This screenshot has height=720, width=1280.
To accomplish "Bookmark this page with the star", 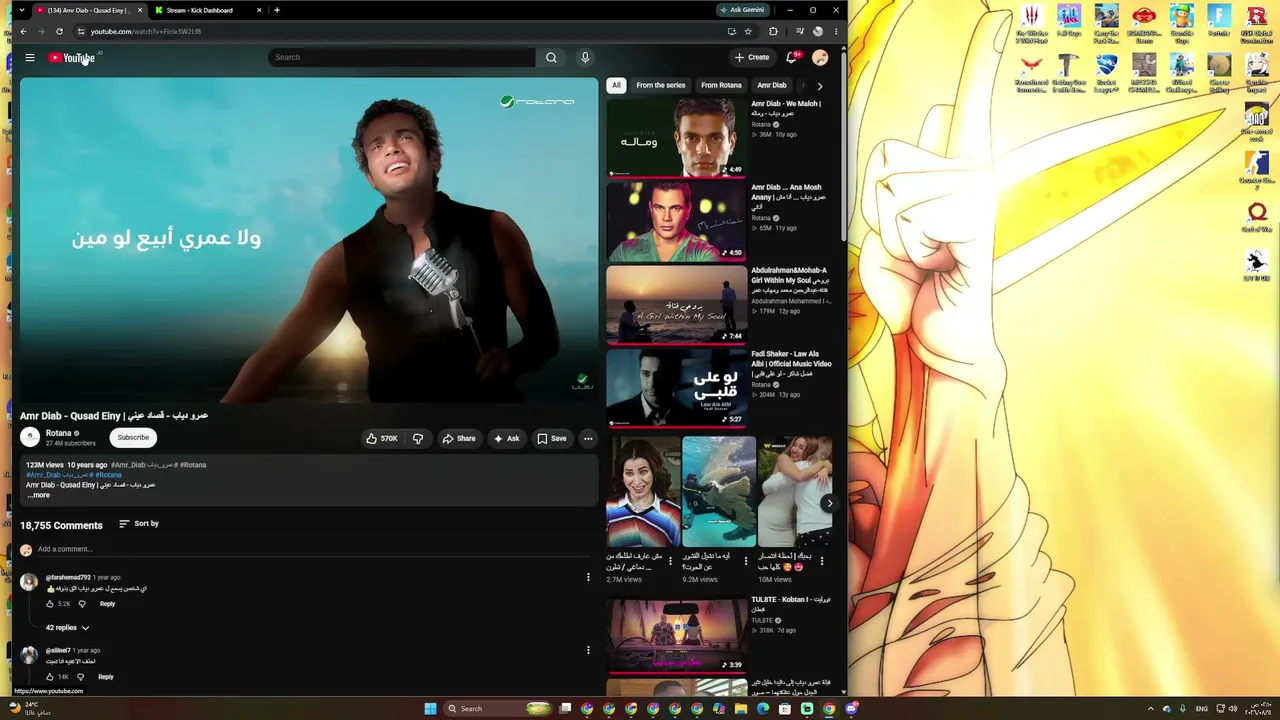I will 748,31.
